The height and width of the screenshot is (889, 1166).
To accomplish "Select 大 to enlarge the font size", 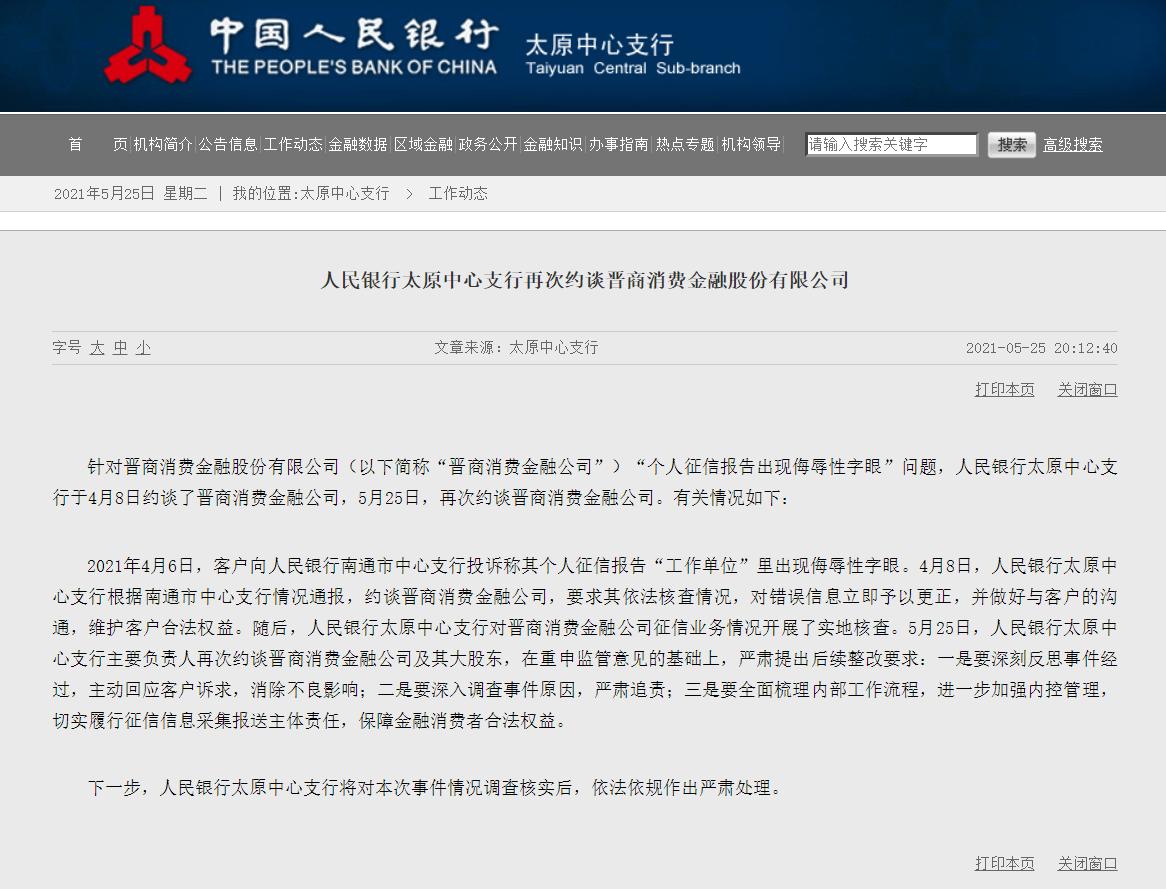I will (98, 347).
